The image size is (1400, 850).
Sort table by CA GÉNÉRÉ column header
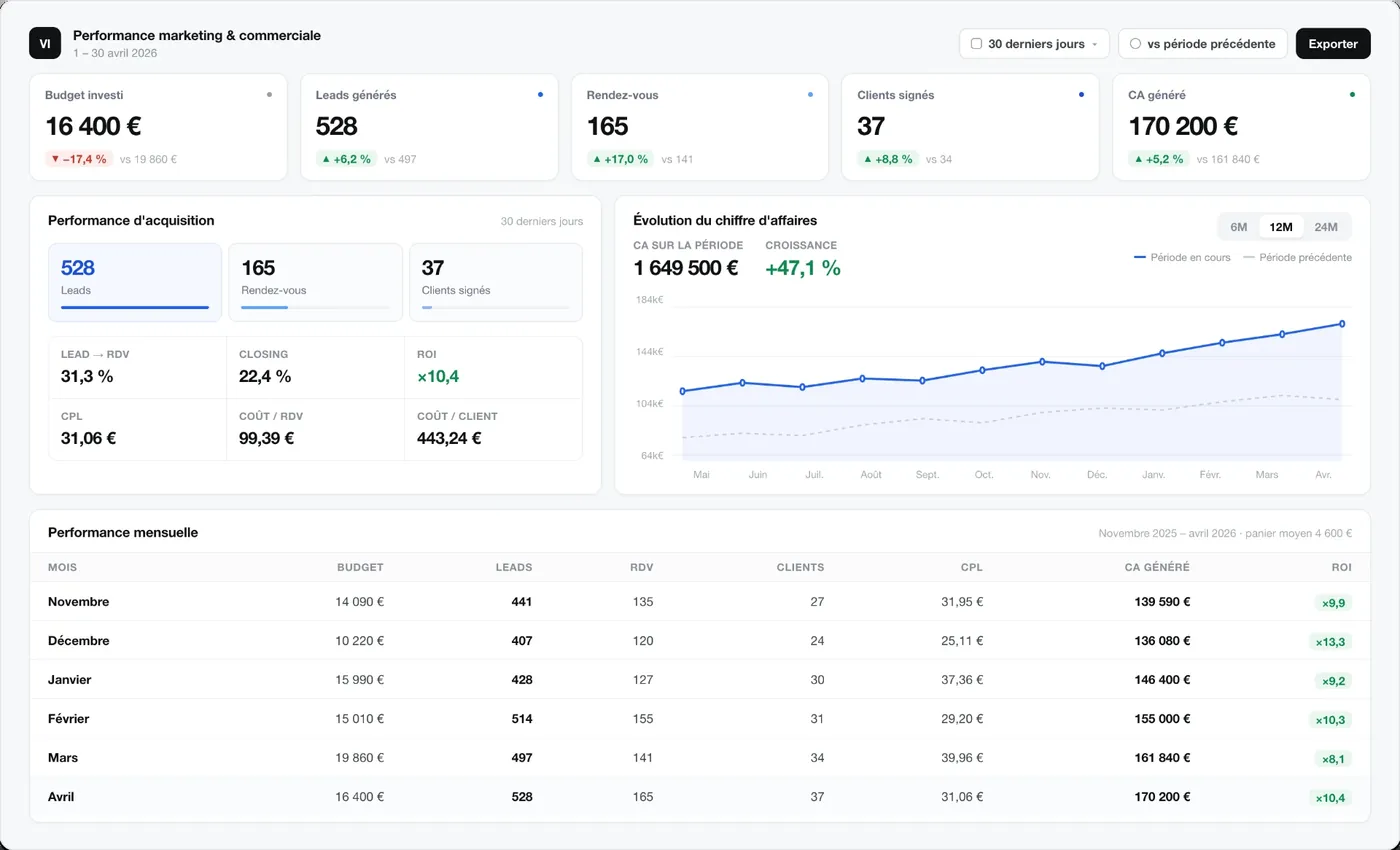[x=1157, y=567]
